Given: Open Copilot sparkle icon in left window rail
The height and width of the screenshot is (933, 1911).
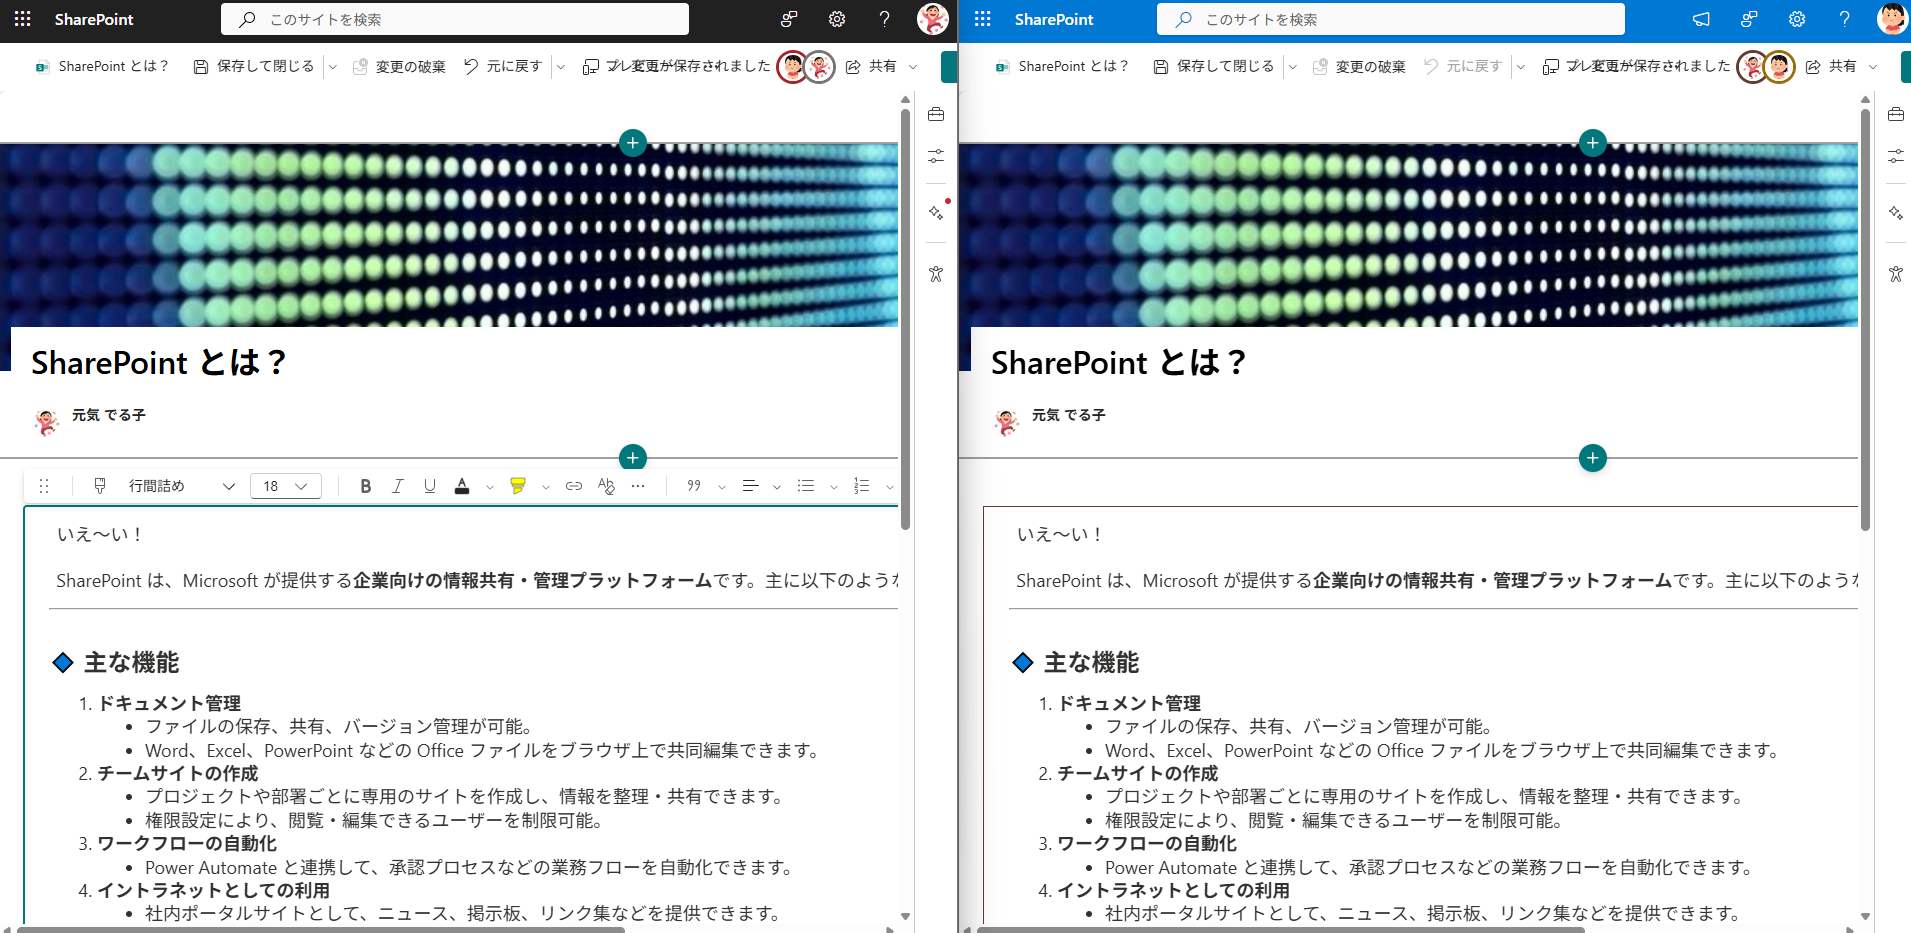Looking at the screenshot, I should tap(936, 212).
